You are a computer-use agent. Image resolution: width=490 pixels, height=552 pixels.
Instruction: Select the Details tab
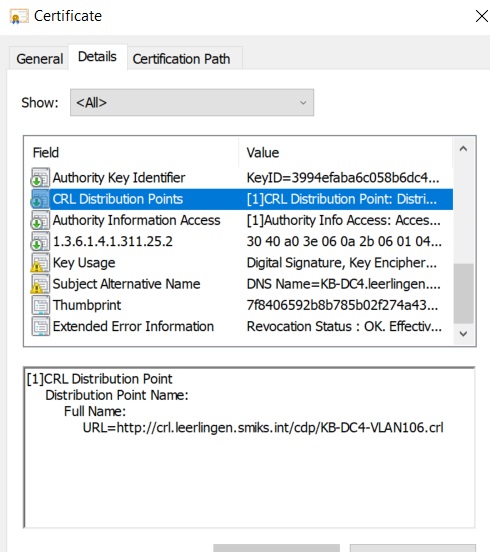tap(97, 57)
